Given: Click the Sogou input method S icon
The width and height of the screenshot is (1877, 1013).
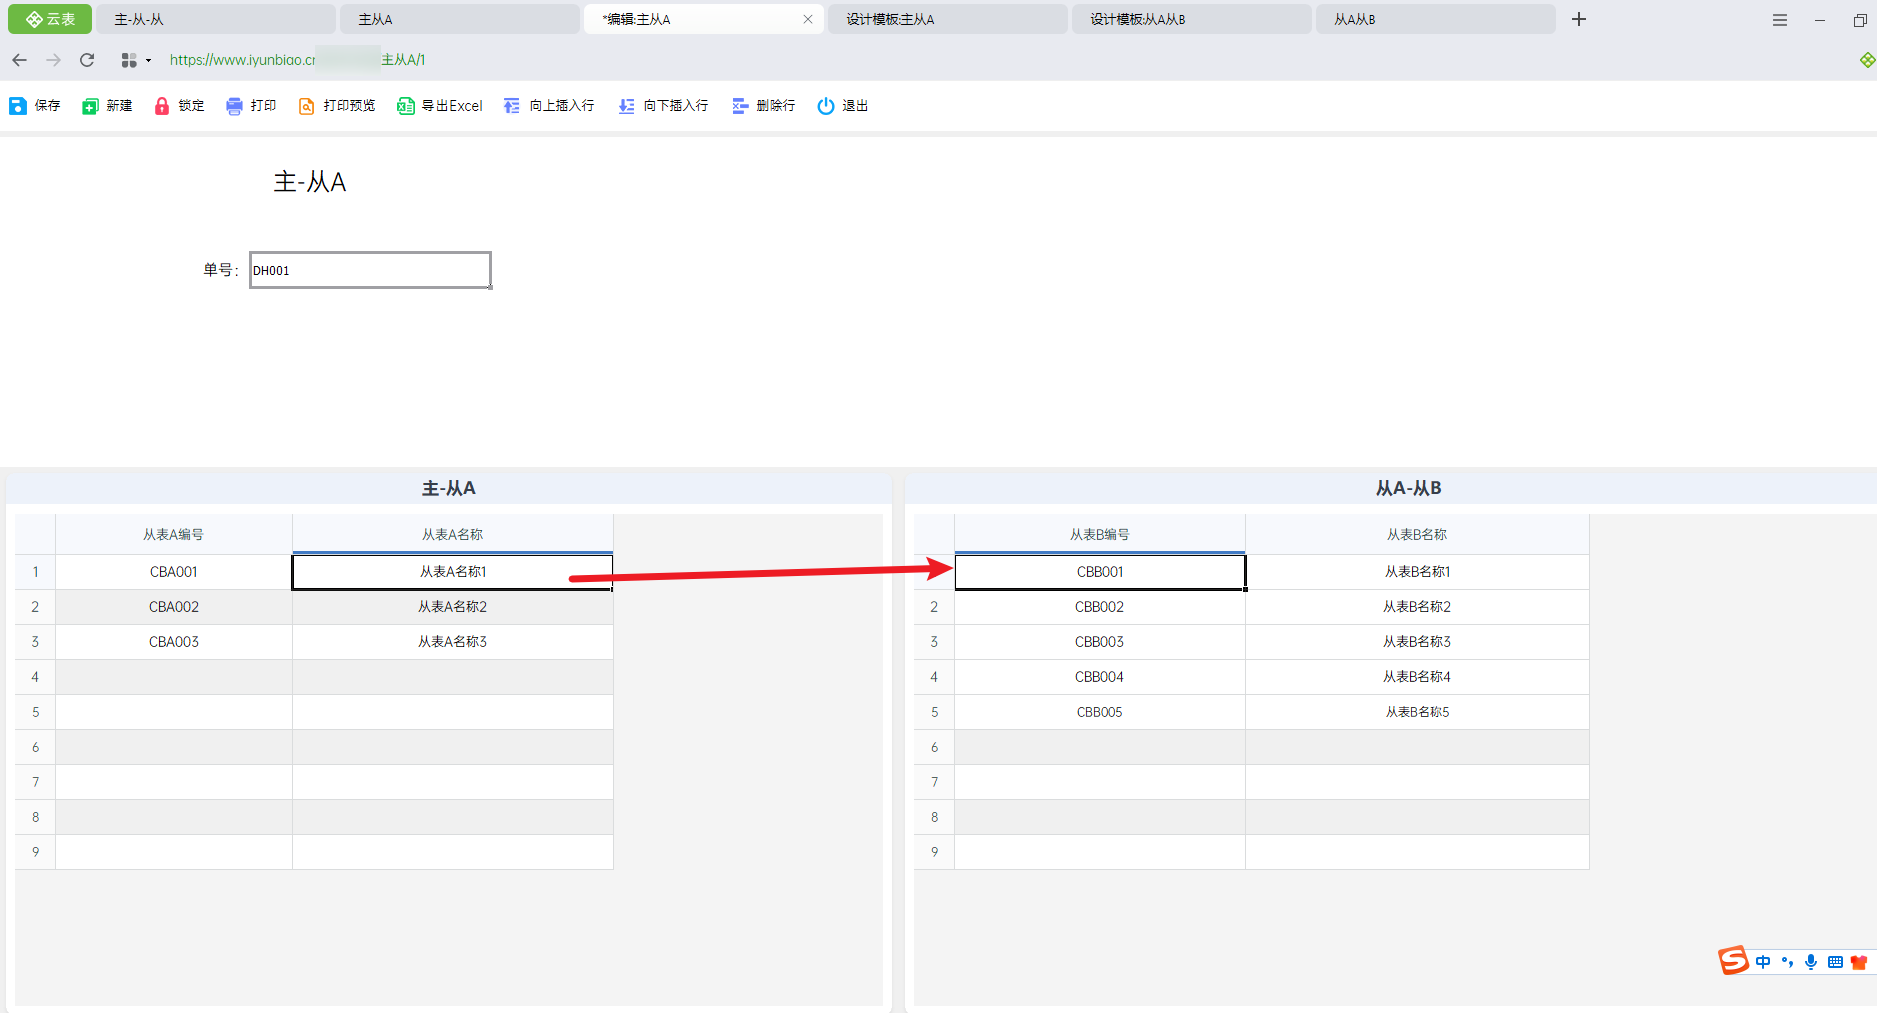Looking at the screenshot, I should point(1734,961).
